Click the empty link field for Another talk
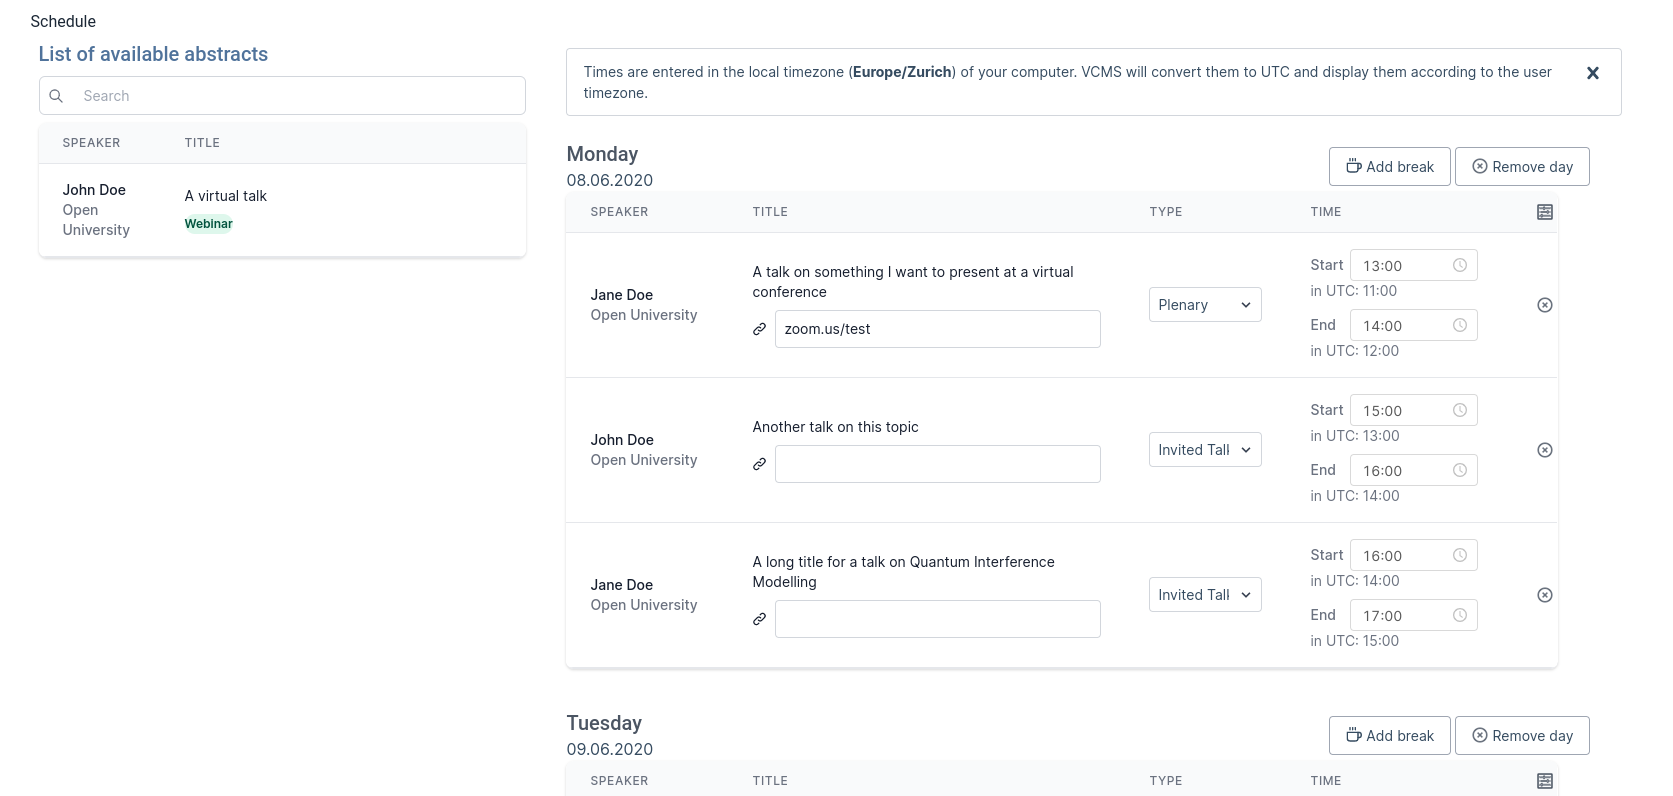Screen dimensions: 1673x796 coord(937,464)
